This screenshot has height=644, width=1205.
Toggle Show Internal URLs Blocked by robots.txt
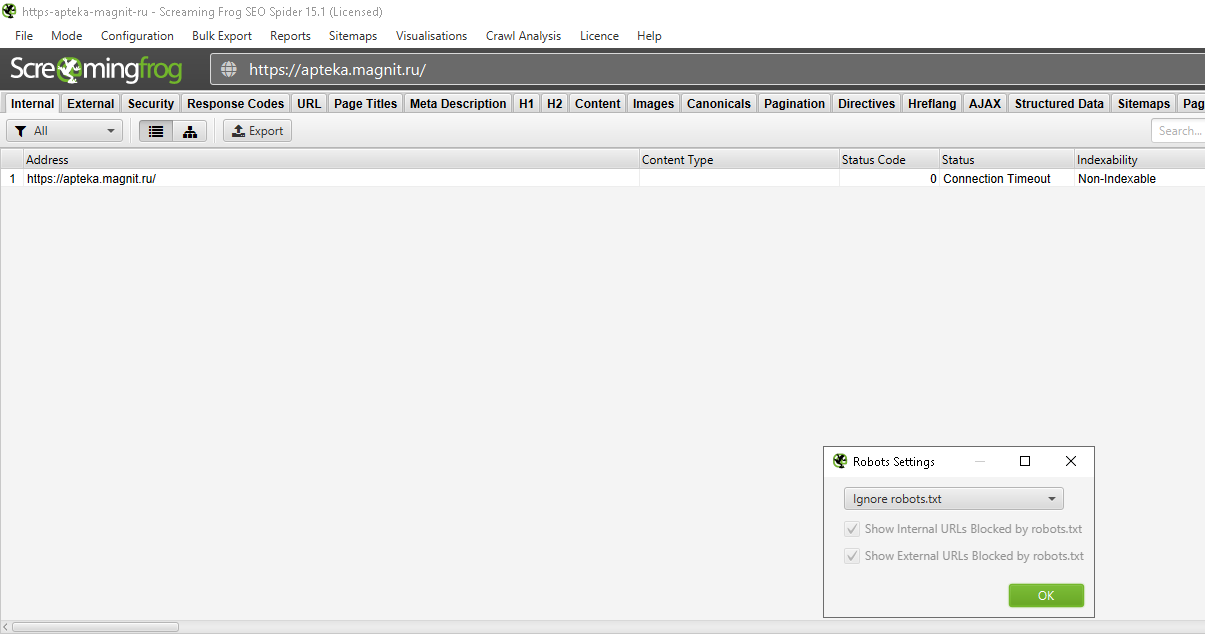[x=852, y=529]
